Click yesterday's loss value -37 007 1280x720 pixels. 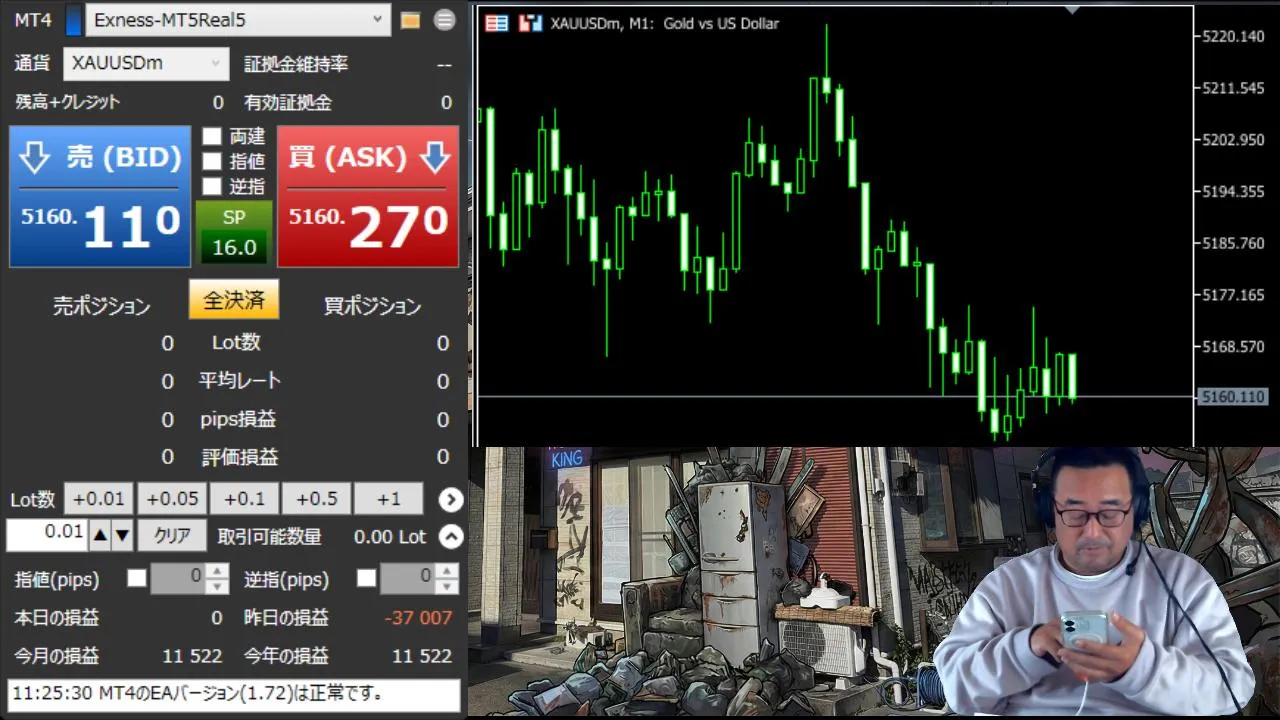point(419,618)
